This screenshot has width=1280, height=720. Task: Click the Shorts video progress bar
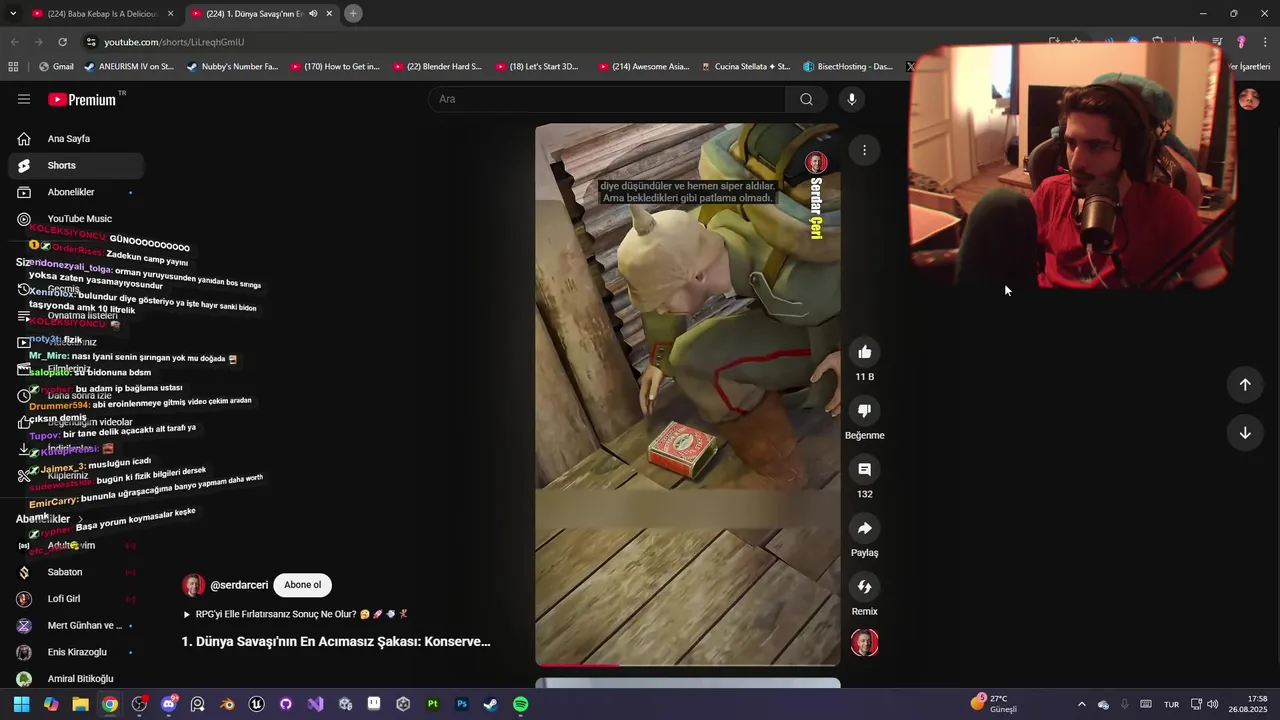tap(688, 664)
